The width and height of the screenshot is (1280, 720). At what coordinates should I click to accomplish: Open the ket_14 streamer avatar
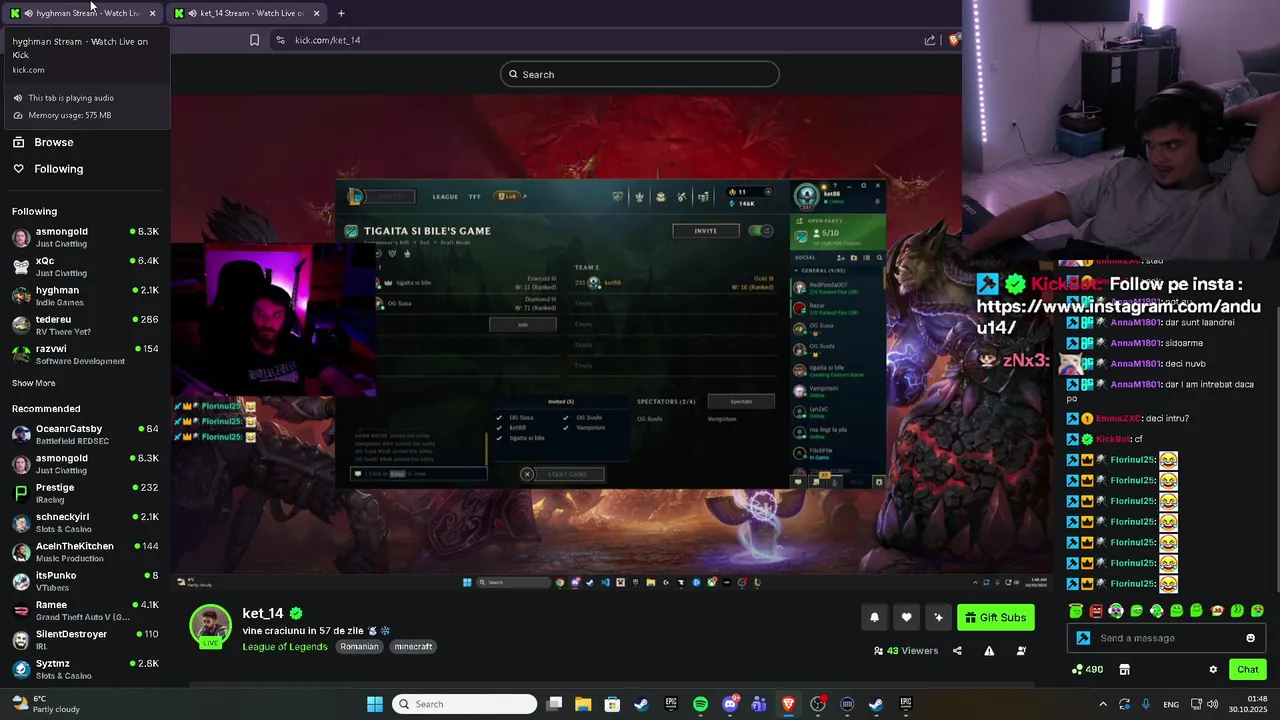coord(210,625)
